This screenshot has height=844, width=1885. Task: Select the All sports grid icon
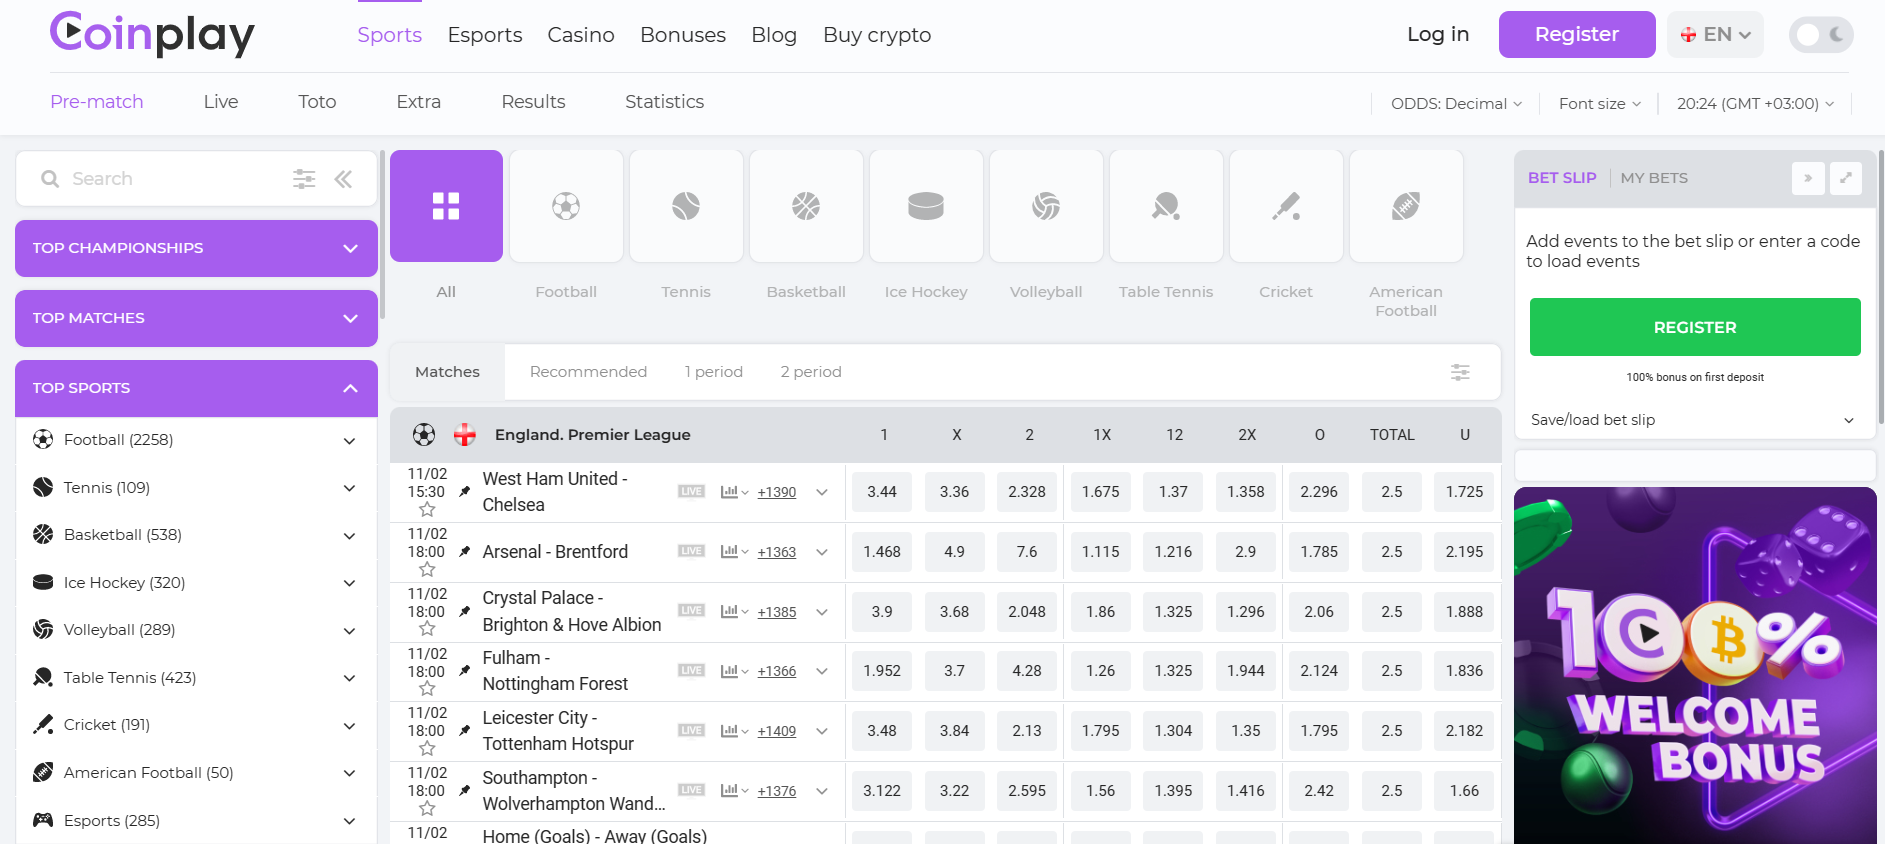point(446,206)
